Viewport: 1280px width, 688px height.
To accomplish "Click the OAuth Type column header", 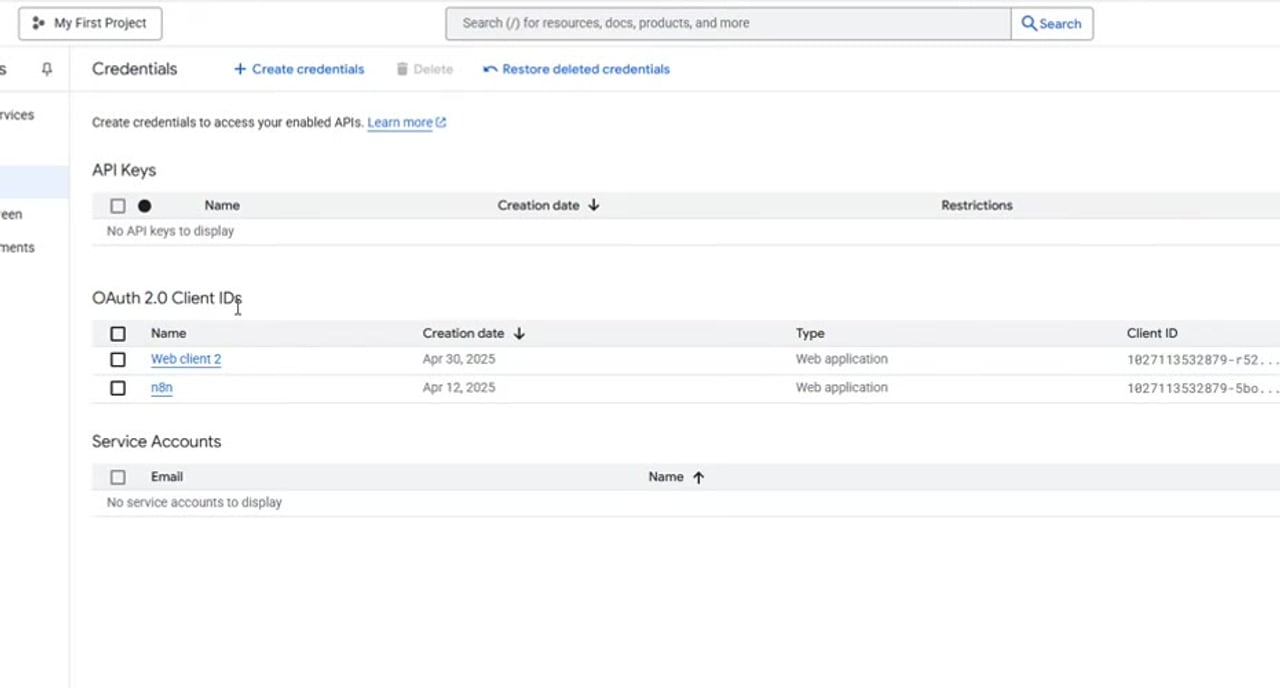I will click(x=810, y=333).
